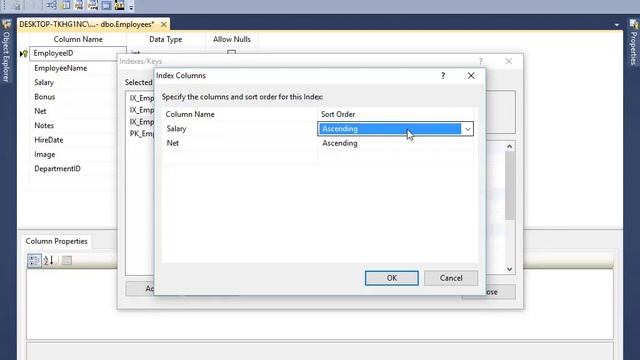Click the Add button in Indexes/Keys dialog
This screenshot has width=640, height=360.
[140, 289]
